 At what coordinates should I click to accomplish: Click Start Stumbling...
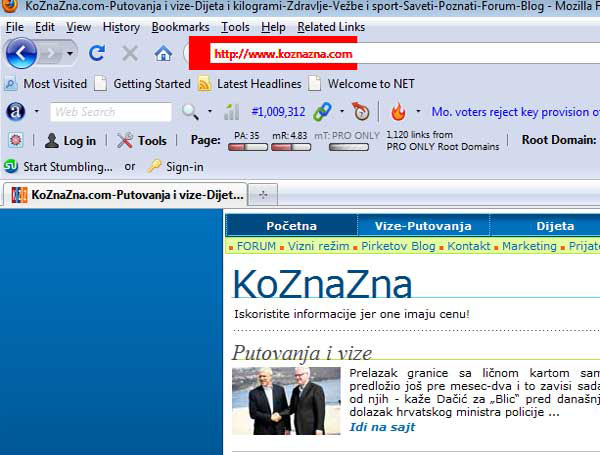click(68, 167)
